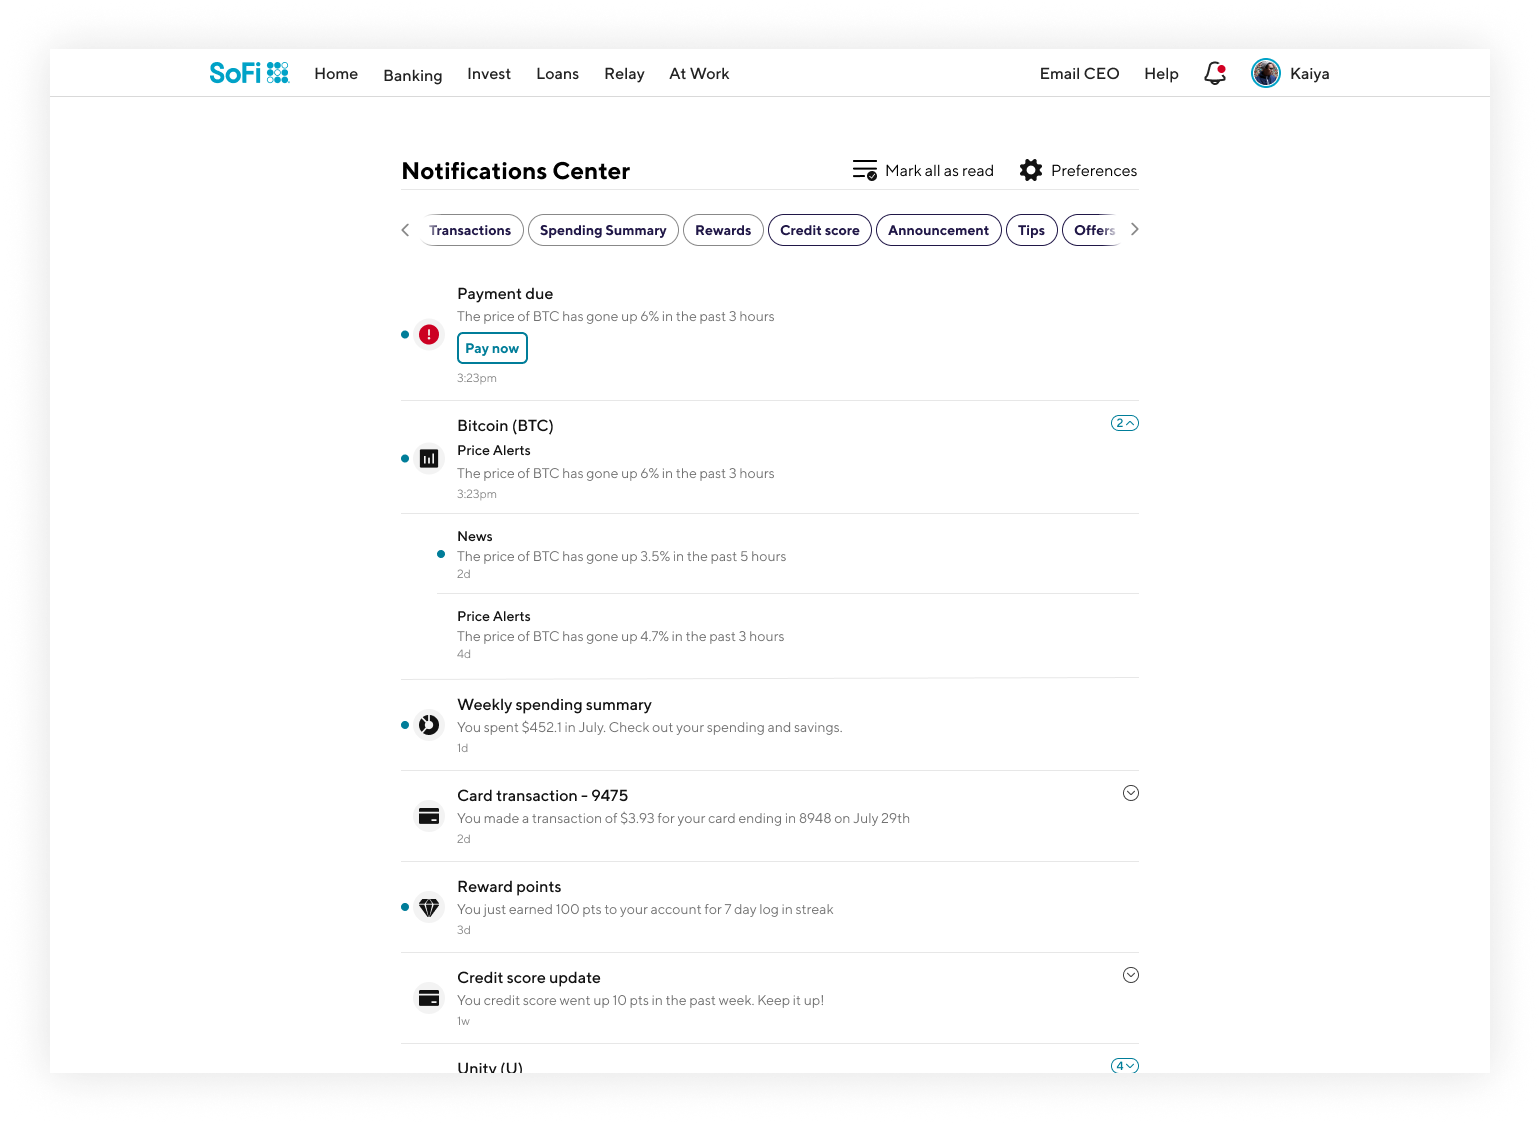Image resolution: width=1540 pixels, height=1124 pixels.
Task: Open the Credit score update title
Action: 529,978
